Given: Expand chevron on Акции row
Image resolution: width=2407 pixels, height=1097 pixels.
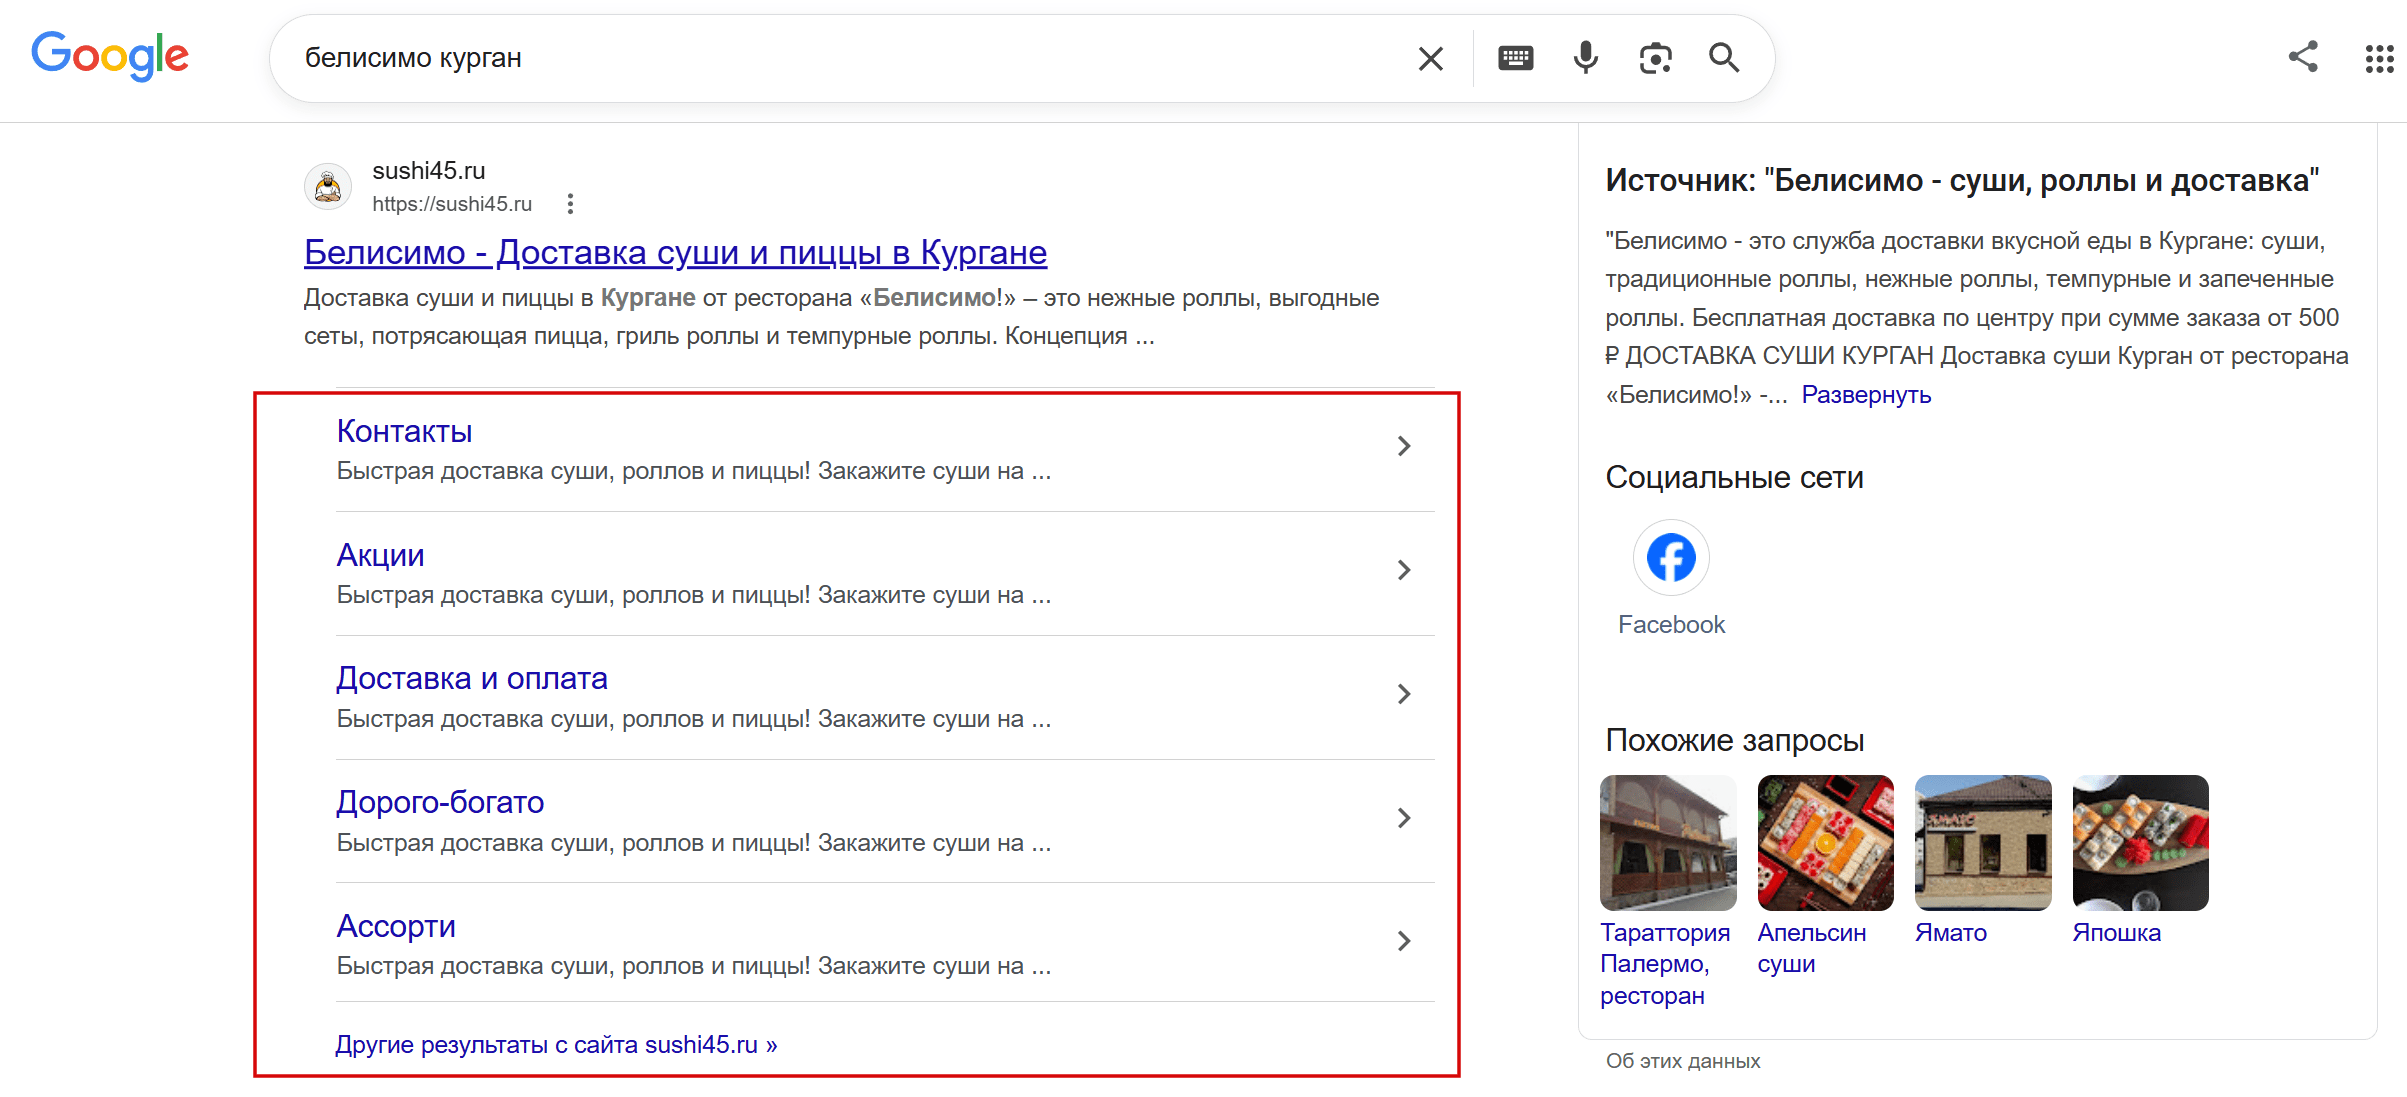Looking at the screenshot, I should (1404, 570).
